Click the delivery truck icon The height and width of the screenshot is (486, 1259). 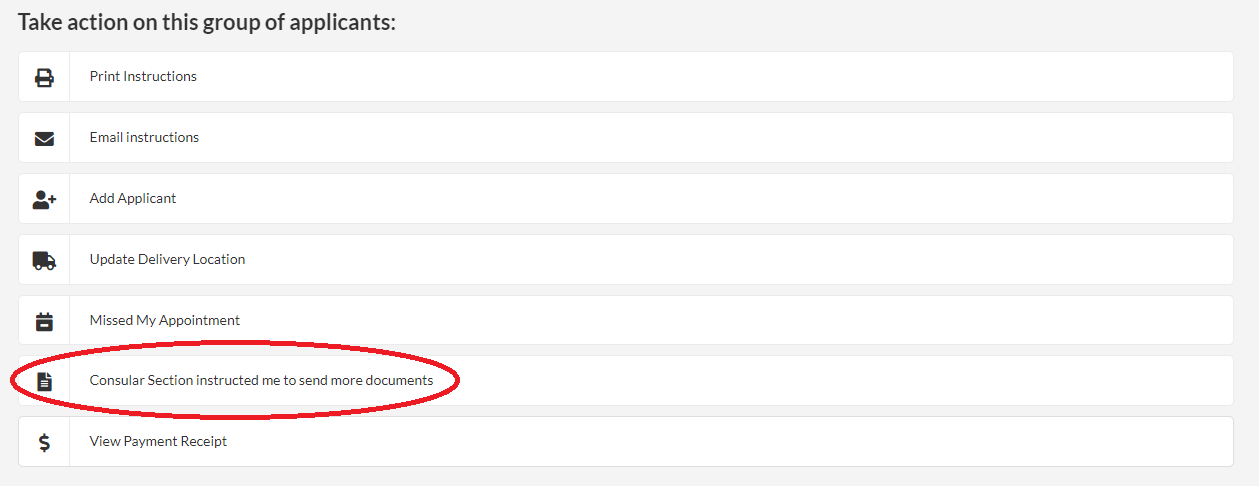pos(44,260)
